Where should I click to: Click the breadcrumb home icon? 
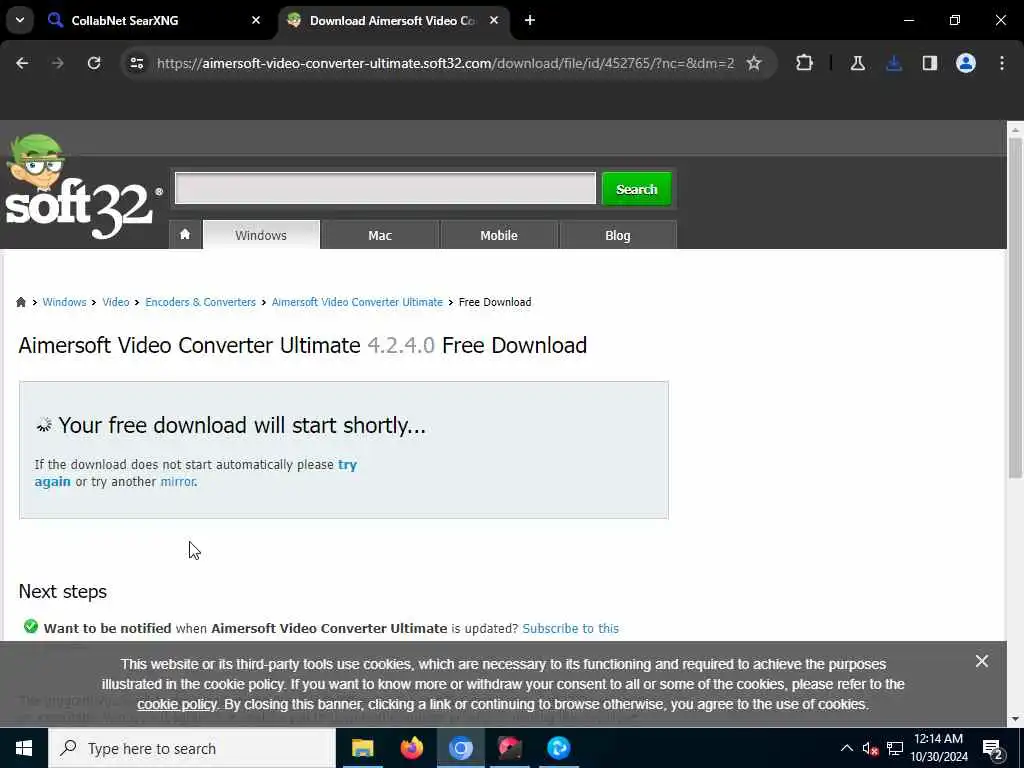click(21, 302)
